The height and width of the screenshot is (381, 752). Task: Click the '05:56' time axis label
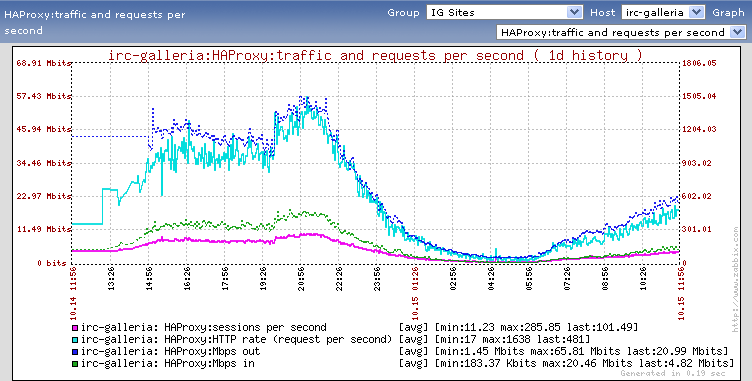point(529,279)
